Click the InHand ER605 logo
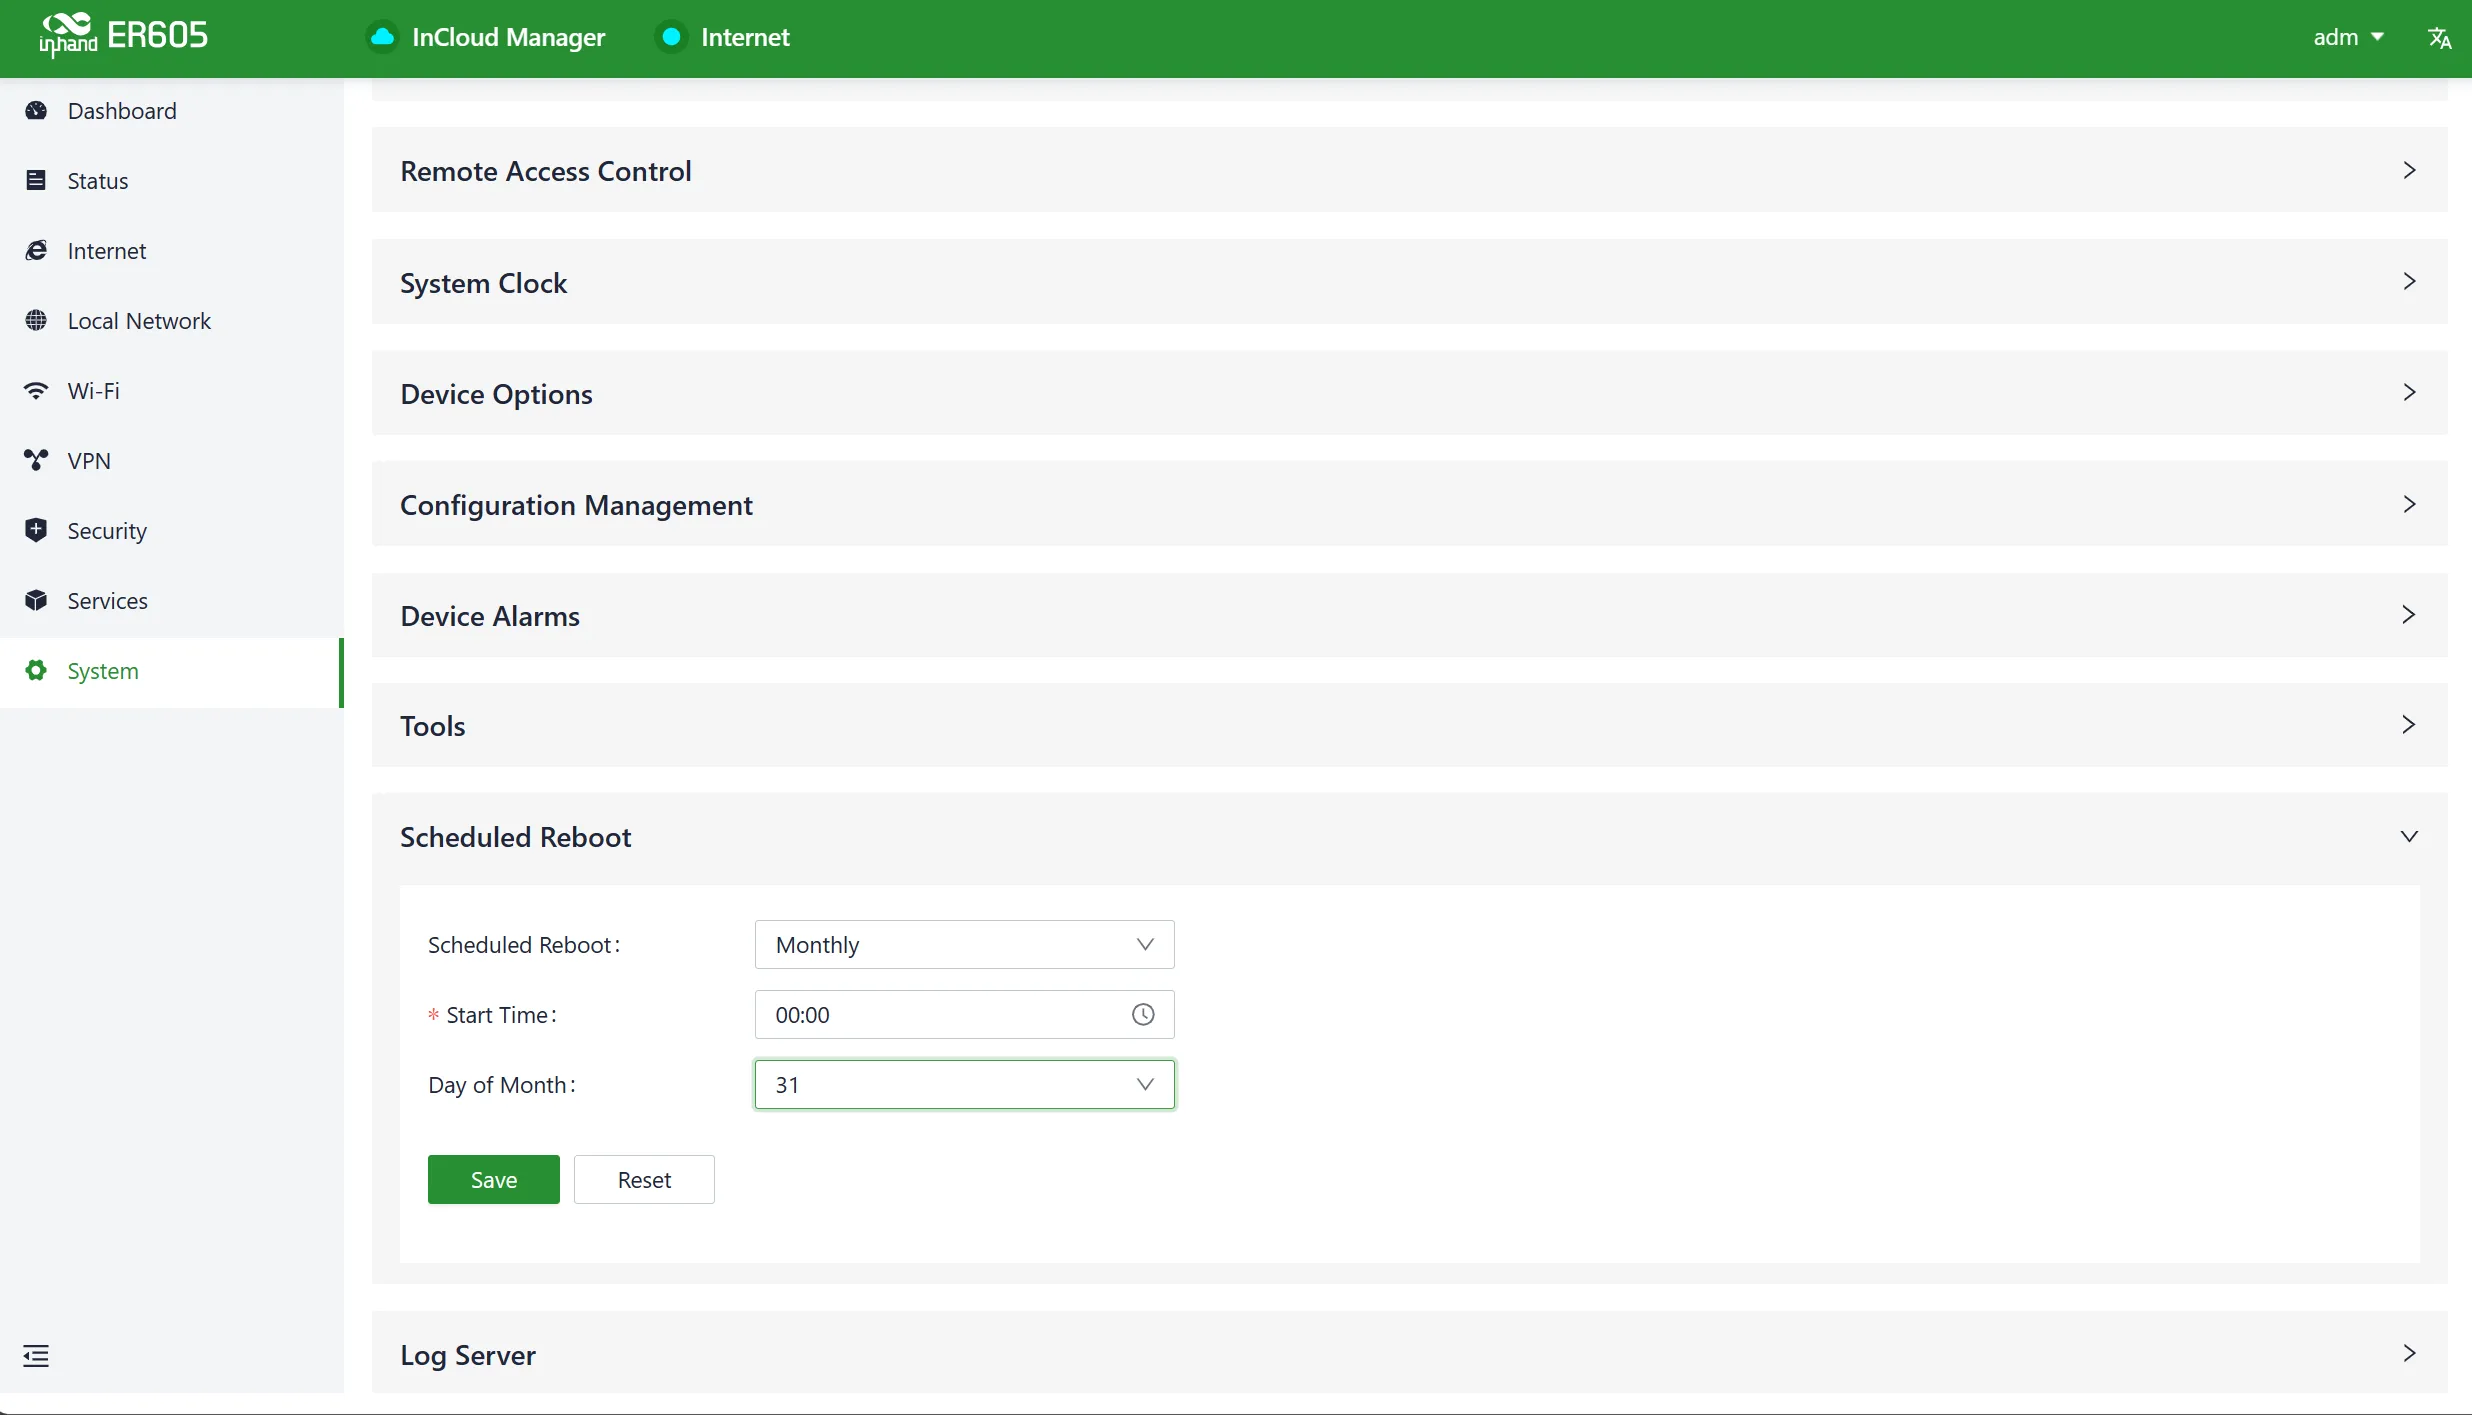2472x1415 pixels. (123, 36)
